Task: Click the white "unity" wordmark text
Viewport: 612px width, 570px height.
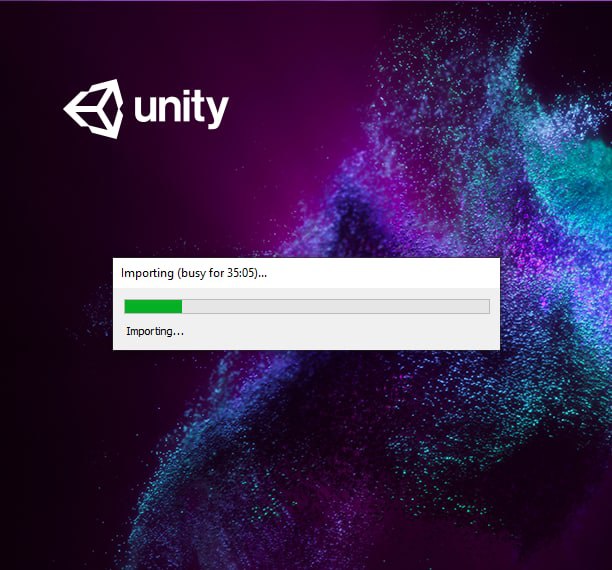Action: (181, 109)
